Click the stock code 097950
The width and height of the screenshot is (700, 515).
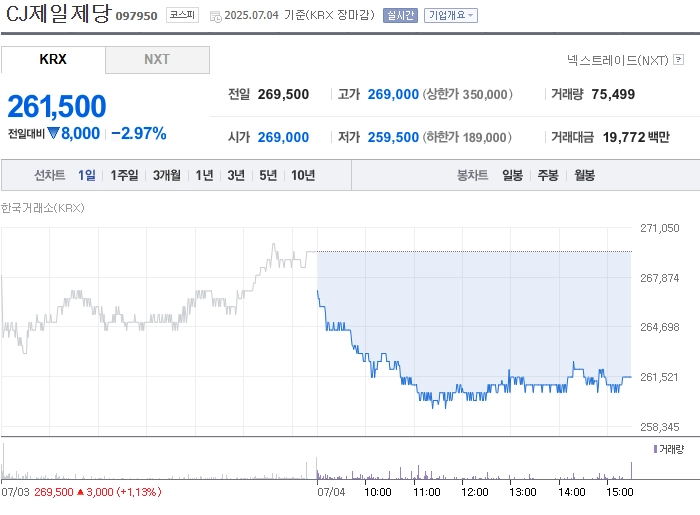(136, 16)
